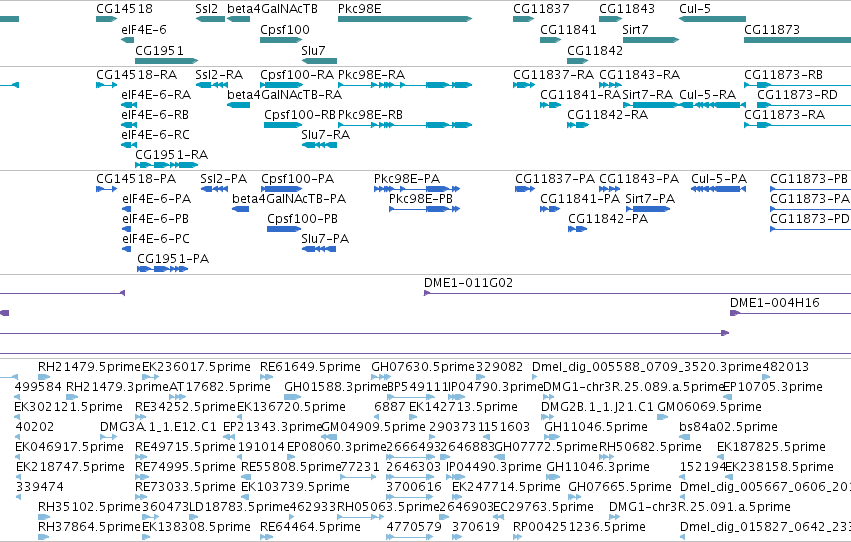Click the Slu7-PA protein label
This screenshot has width=851, height=542.
[325, 239]
